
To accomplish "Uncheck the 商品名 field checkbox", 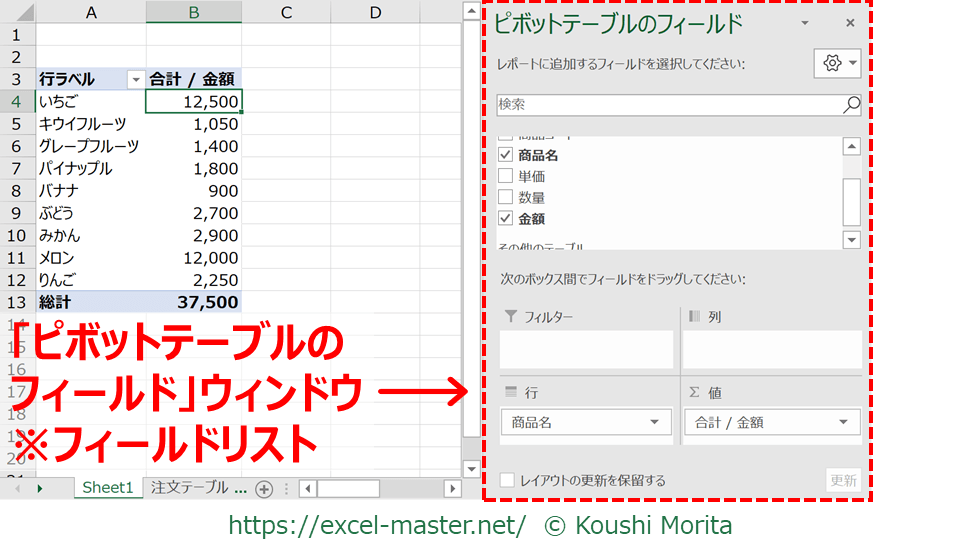I will pyautogui.click(x=506, y=155).
